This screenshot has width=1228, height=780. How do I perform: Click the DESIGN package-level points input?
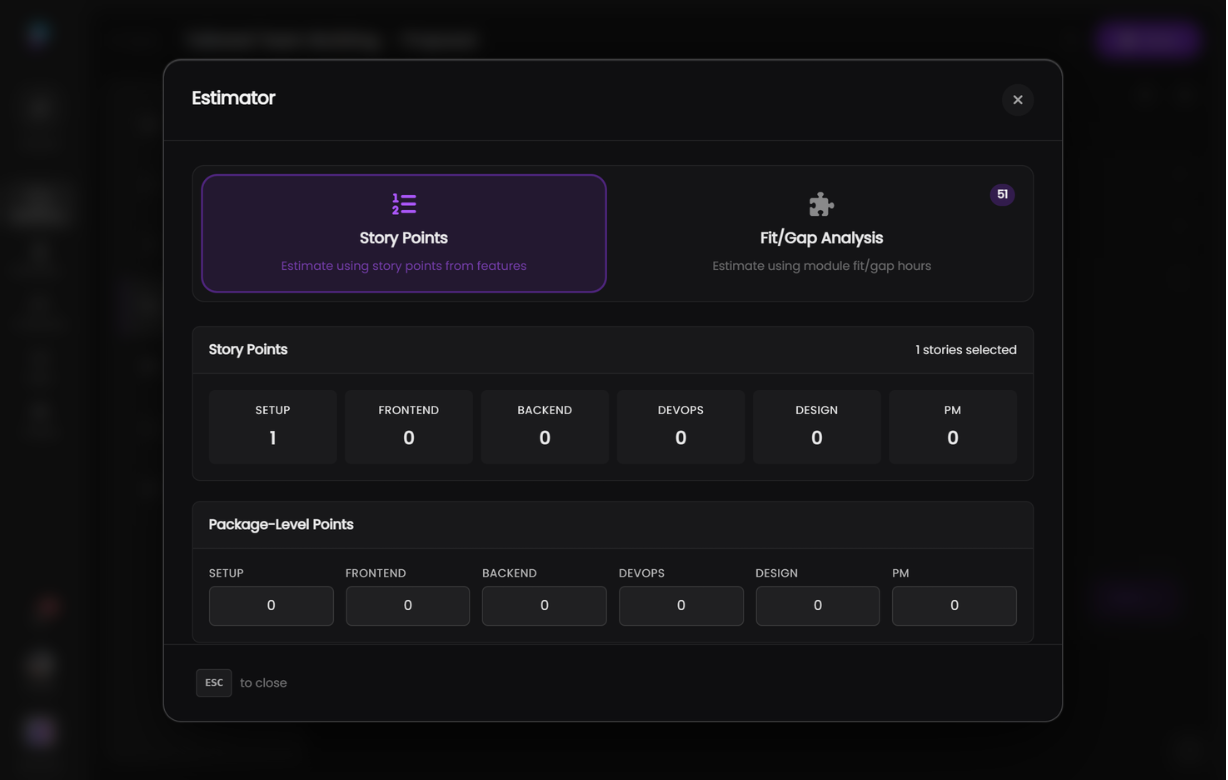[817, 606]
